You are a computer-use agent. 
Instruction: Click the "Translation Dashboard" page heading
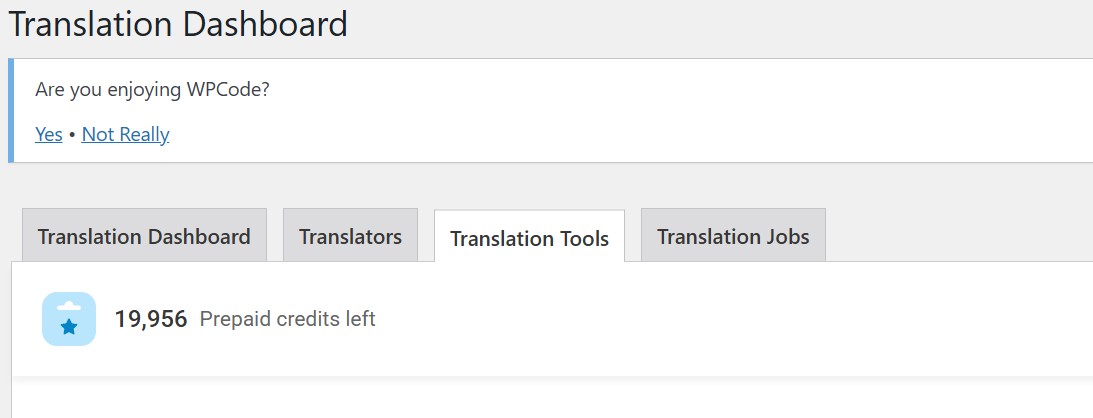pyautogui.click(x=178, y=24)
